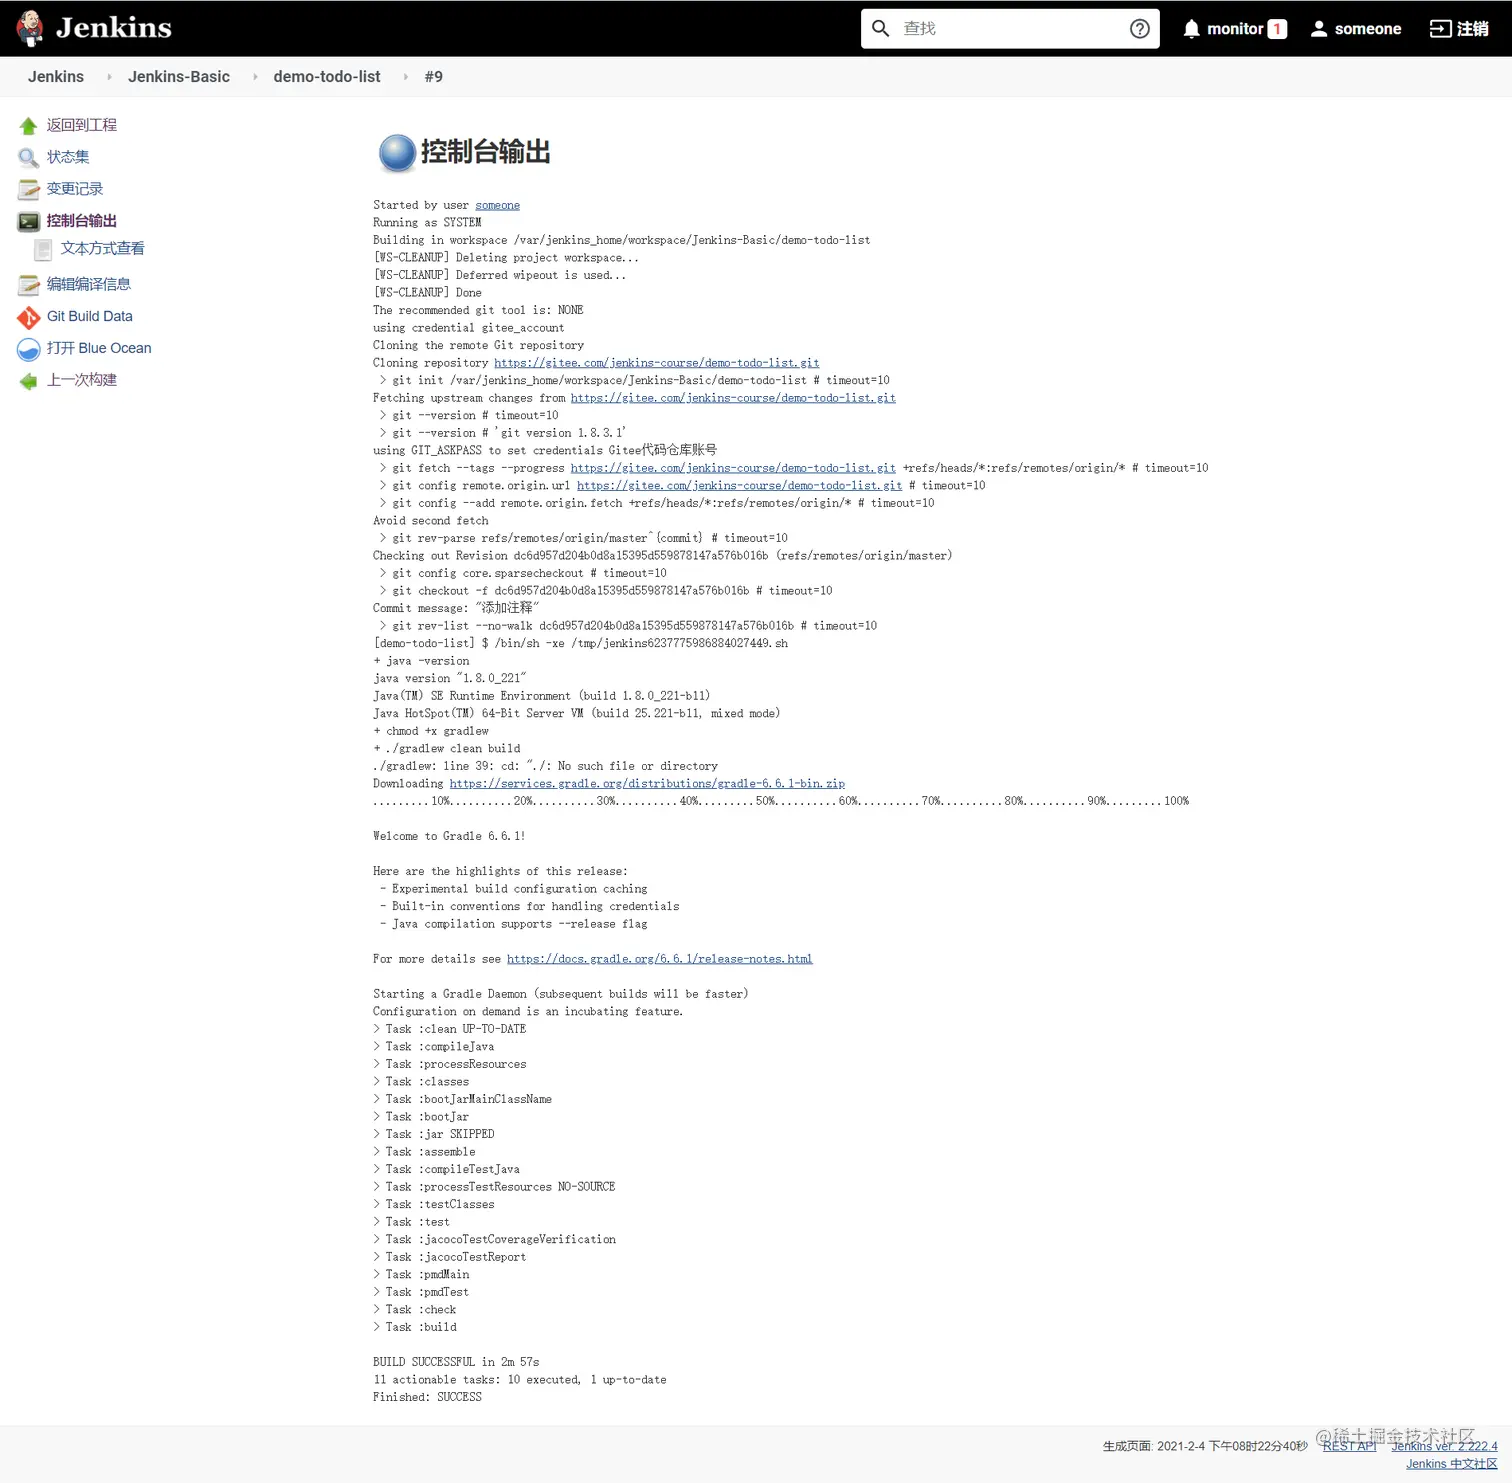
Task: Open the 变更记录 sidebar link
Action: (75, 189)
